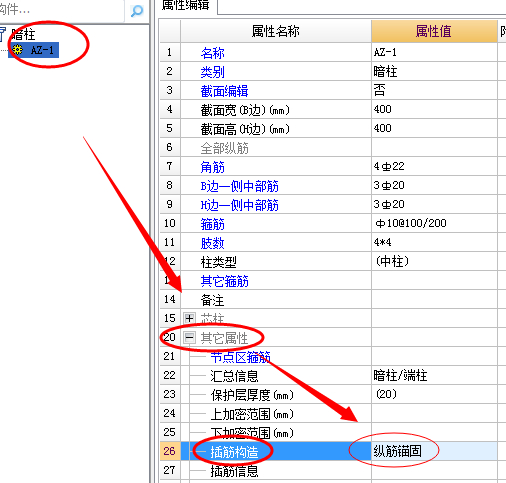Click row number 26 header
Screen dimensions: 506x483
pos(170,451)
